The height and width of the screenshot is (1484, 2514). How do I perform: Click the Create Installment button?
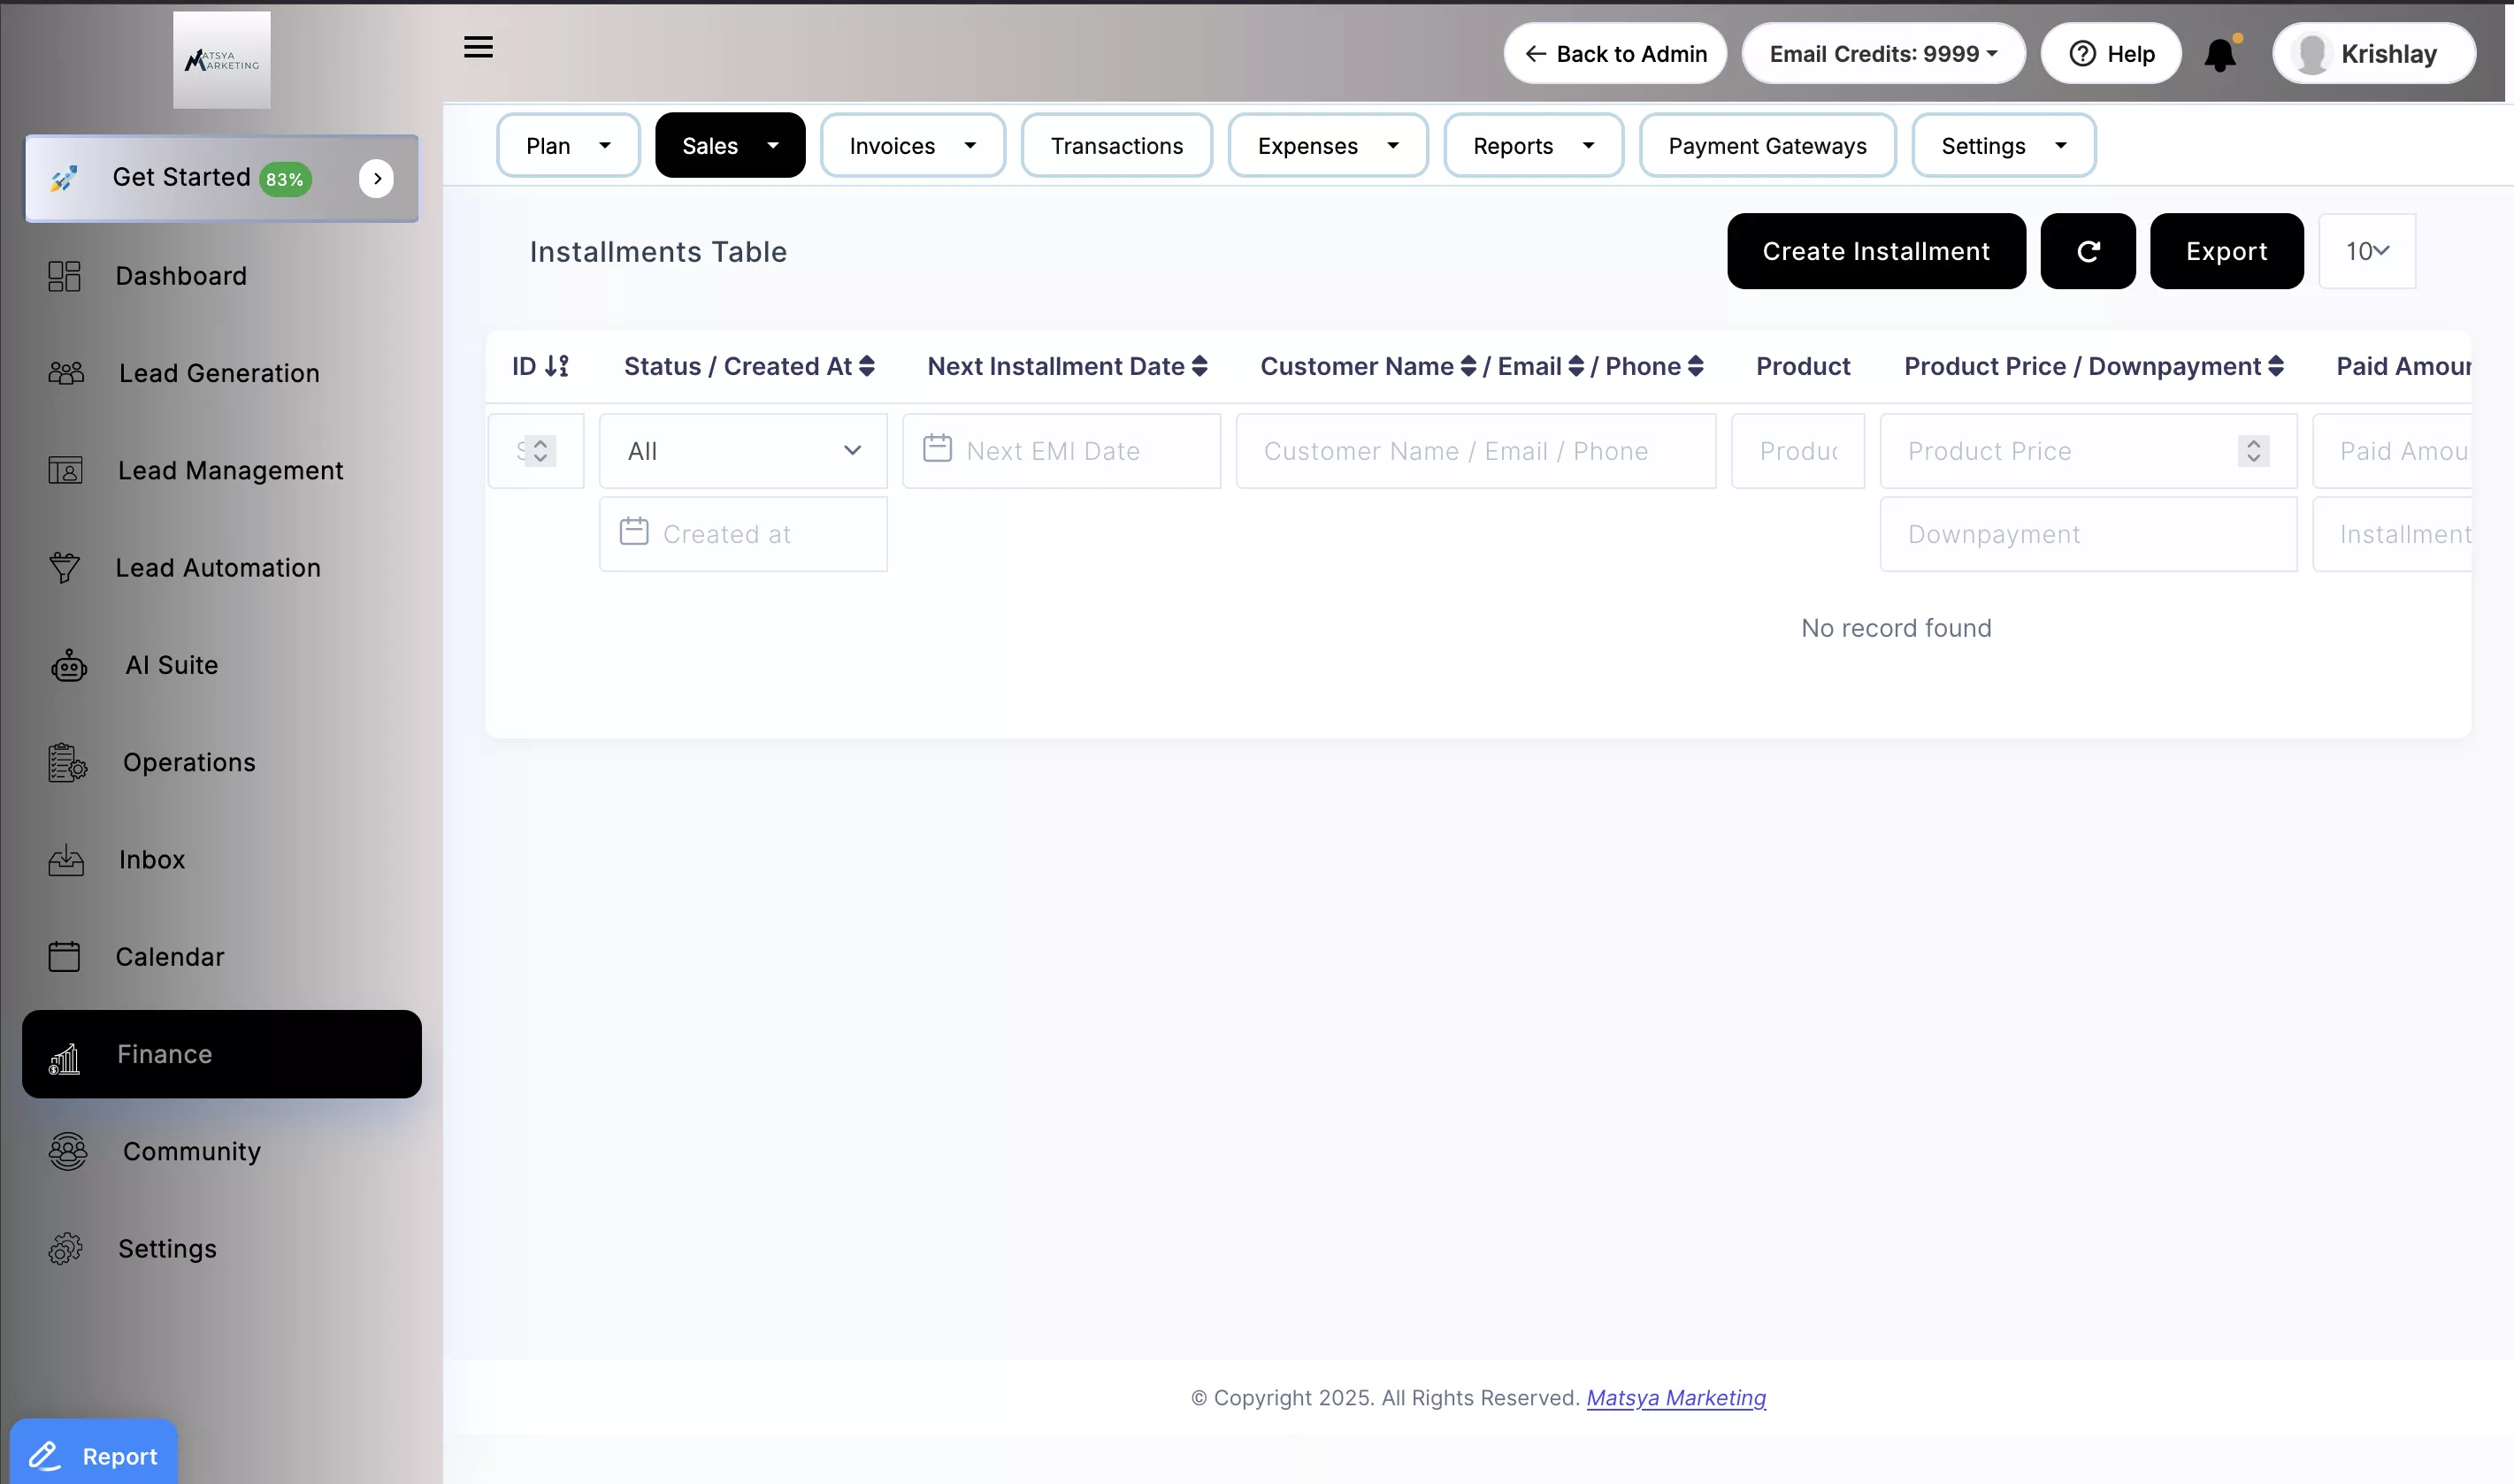1875,251
